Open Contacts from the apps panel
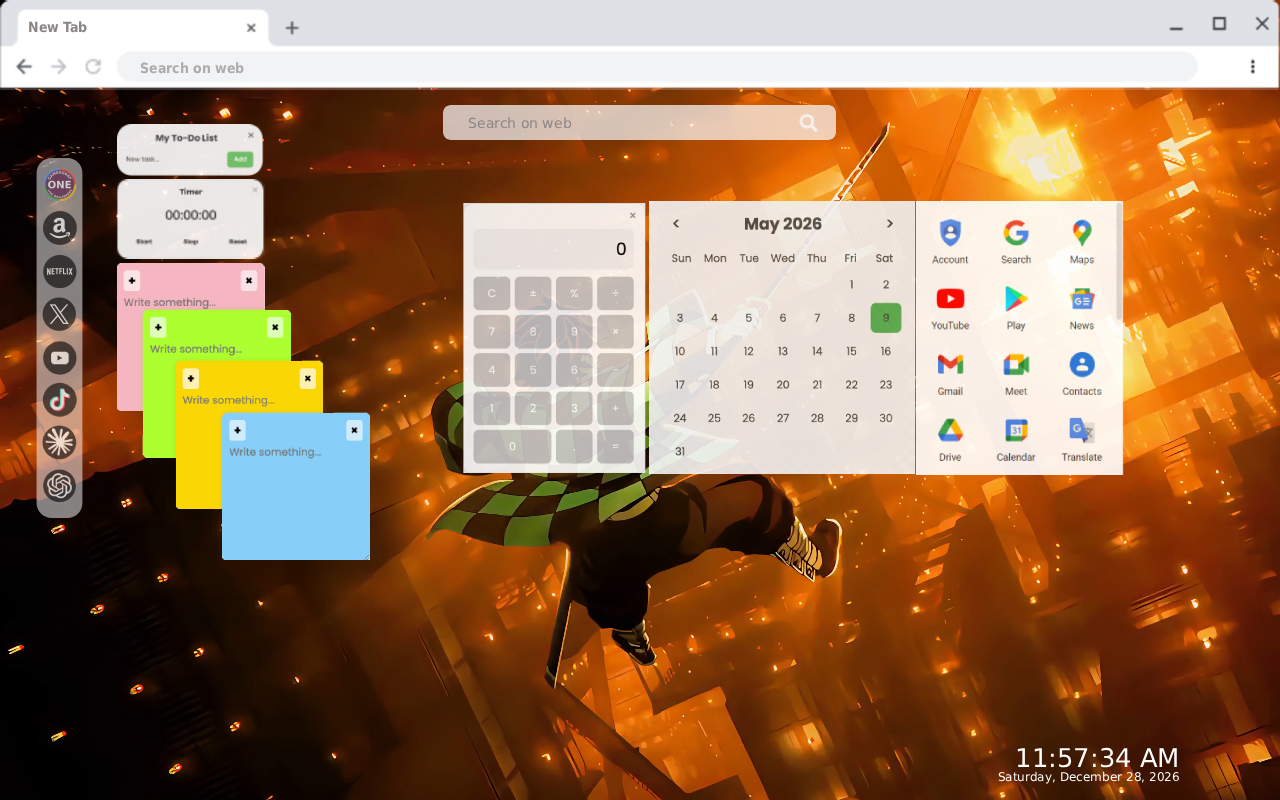The image size is (1280, 800). click(x=1082, y=373)
